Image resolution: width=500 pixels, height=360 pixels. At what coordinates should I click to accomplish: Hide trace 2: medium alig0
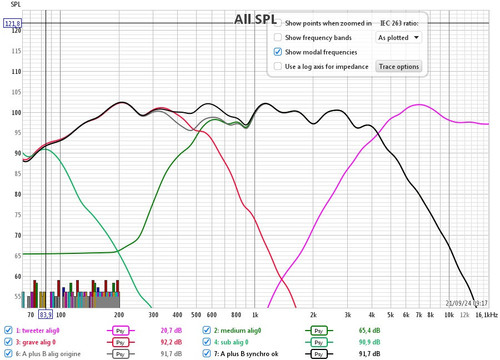click(207, 330)
